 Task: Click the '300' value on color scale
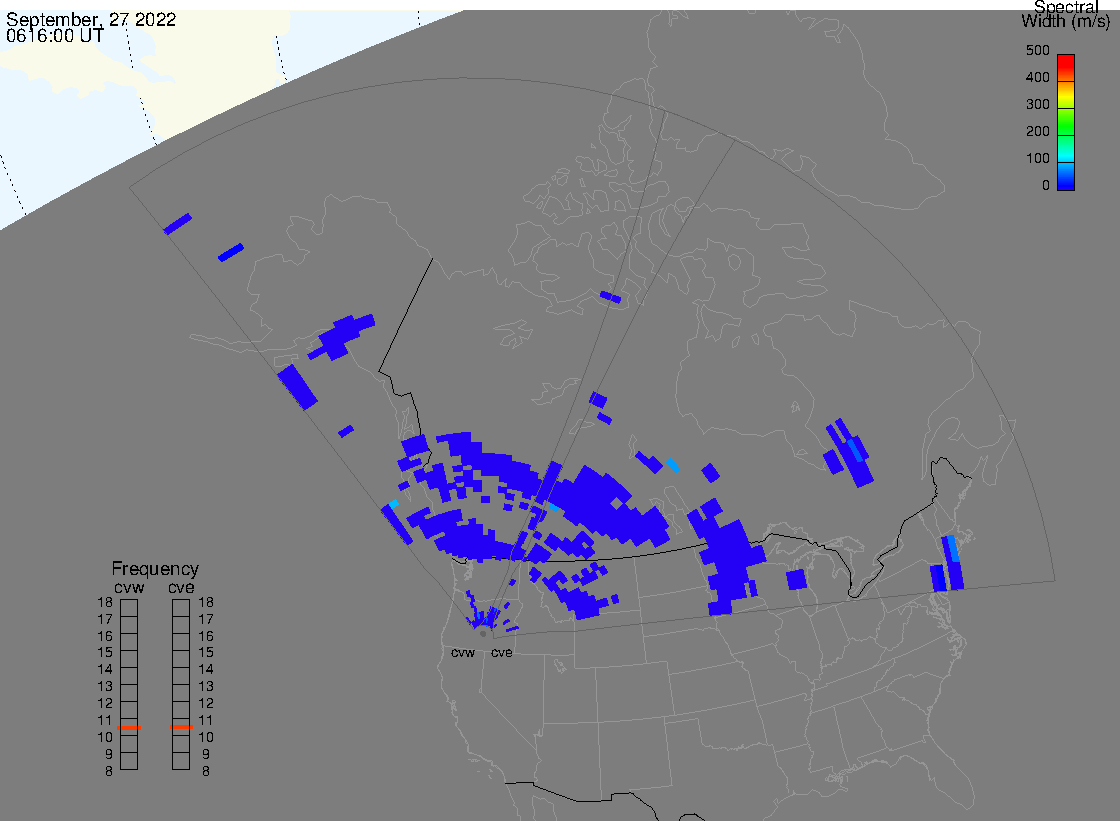1037,104
